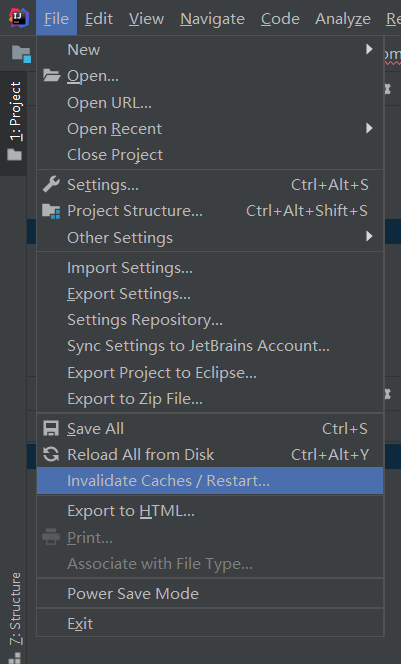Click the IntelliJ IDEA logo icon
The height and width of the screenshot is (664, 401).
click(x=19, y=18)
